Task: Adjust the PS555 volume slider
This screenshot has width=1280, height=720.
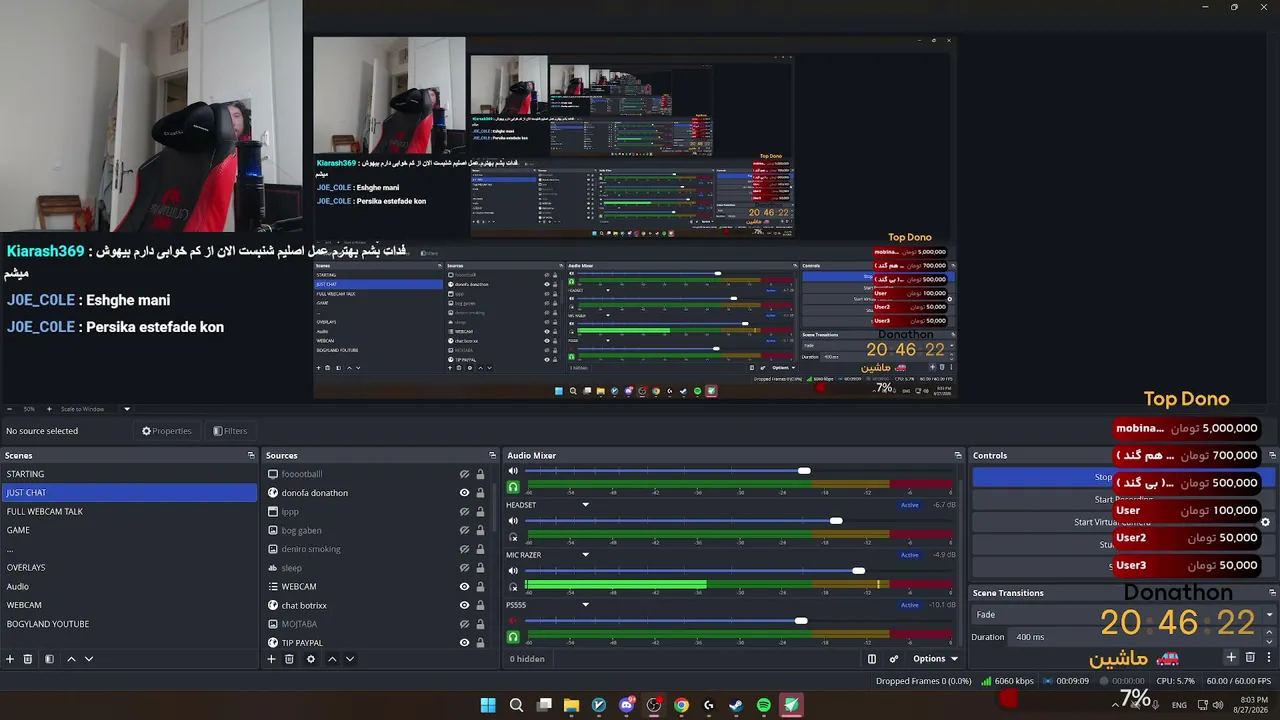Action: 801,621
